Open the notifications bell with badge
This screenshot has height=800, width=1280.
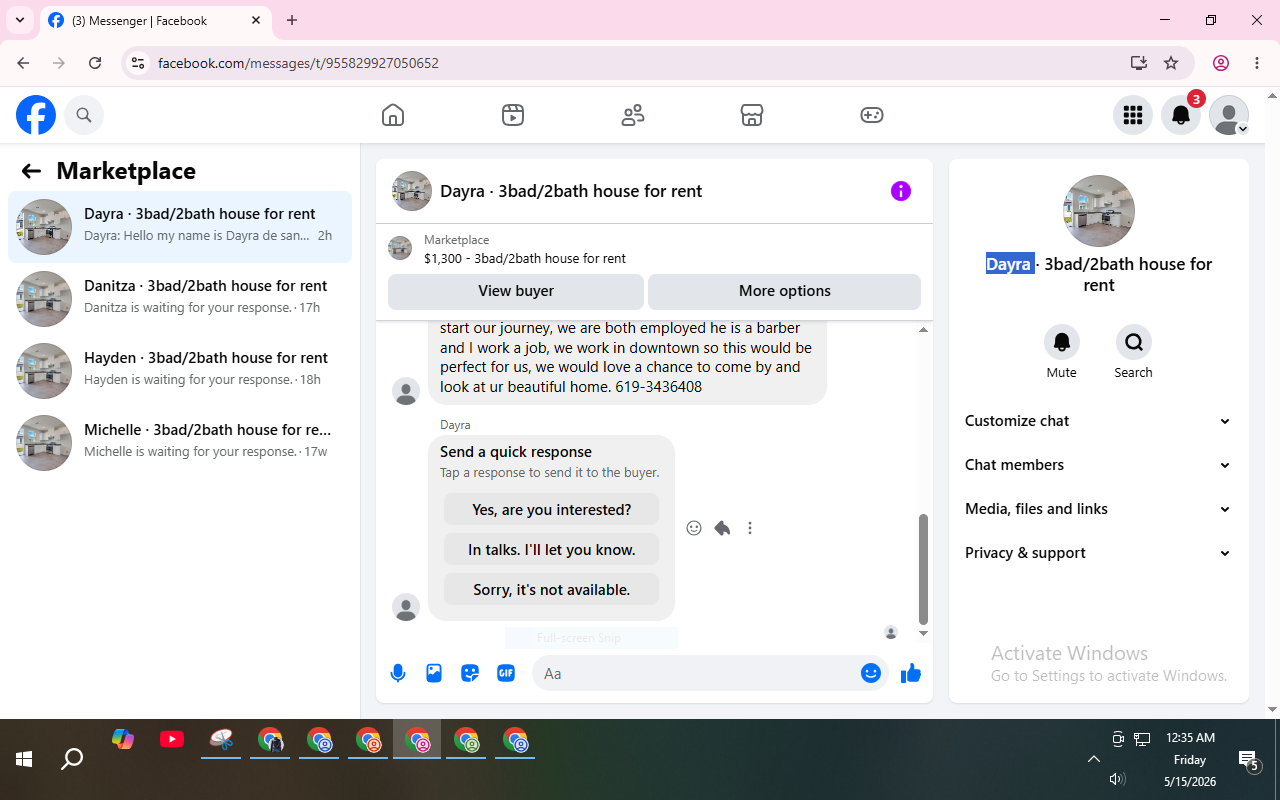tap(1181, 115)
